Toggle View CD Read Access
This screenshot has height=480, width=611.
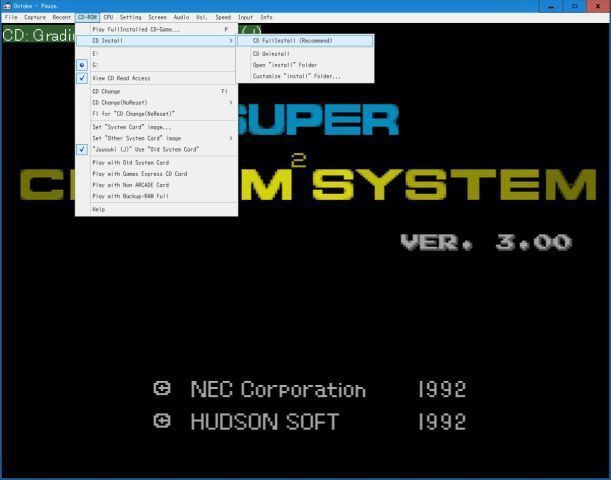point(157,78)
